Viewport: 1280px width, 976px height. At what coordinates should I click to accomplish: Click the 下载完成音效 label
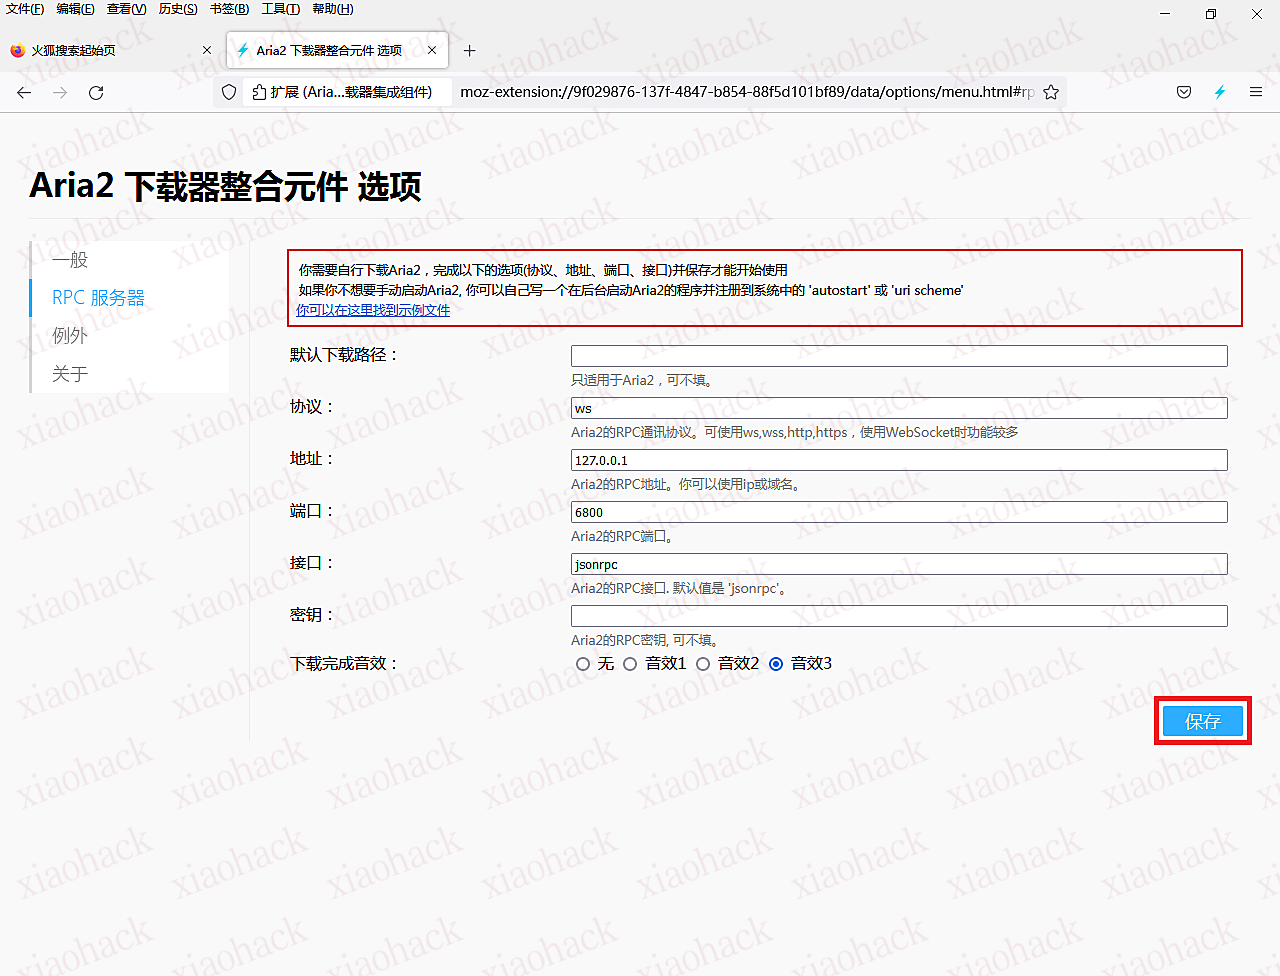[344, 664]
